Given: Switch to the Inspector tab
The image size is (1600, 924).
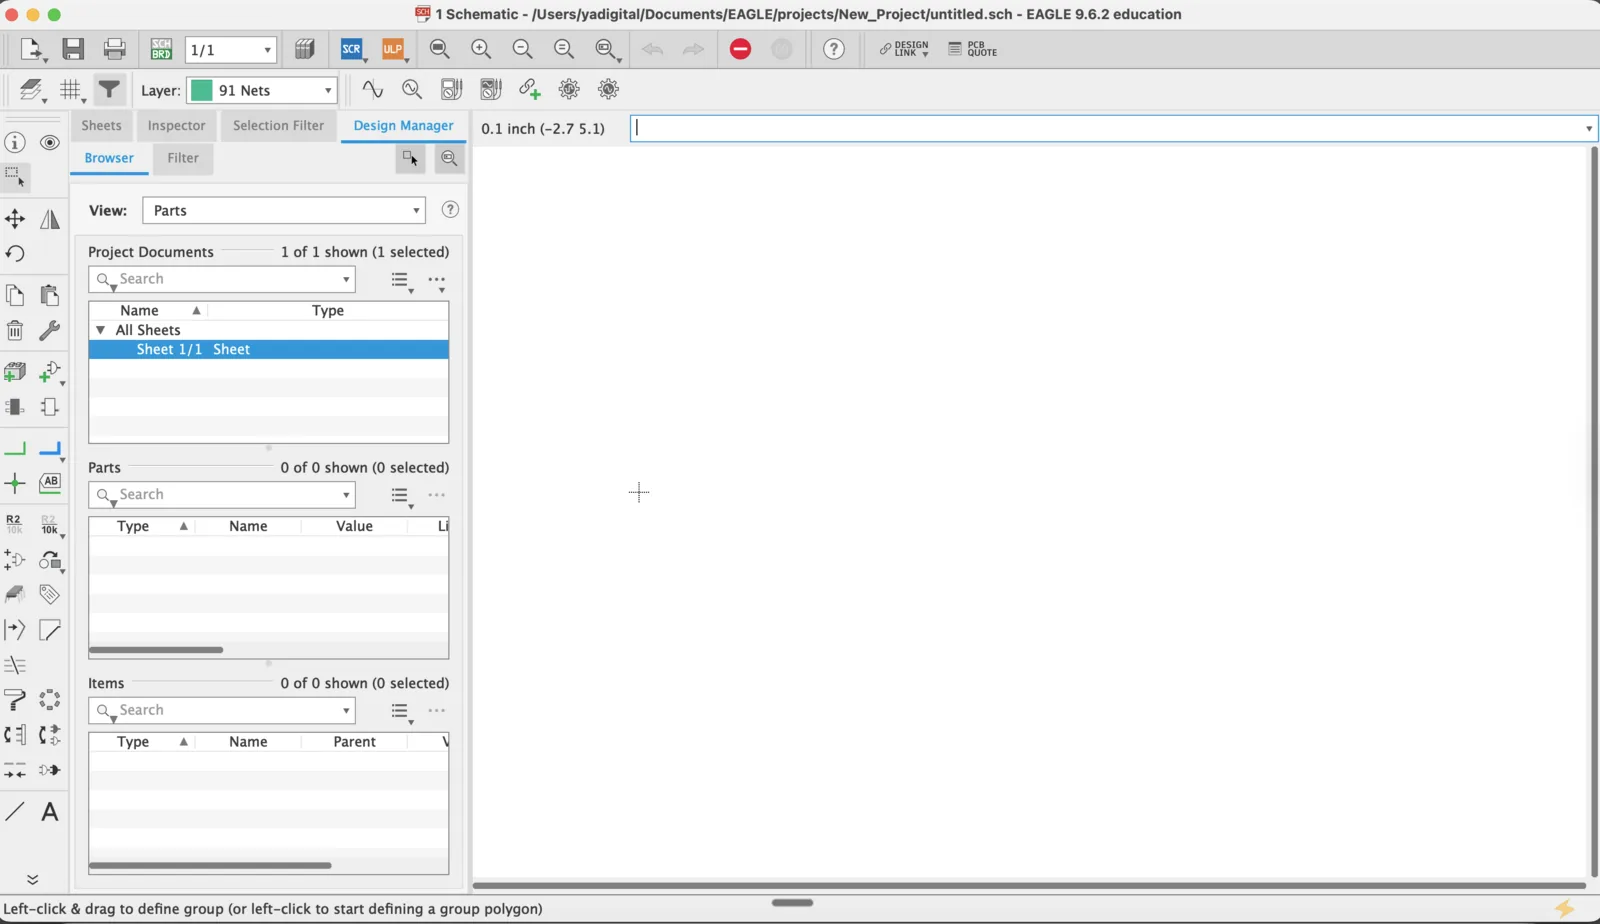Looking at the screenshot, I should [176, 125].
